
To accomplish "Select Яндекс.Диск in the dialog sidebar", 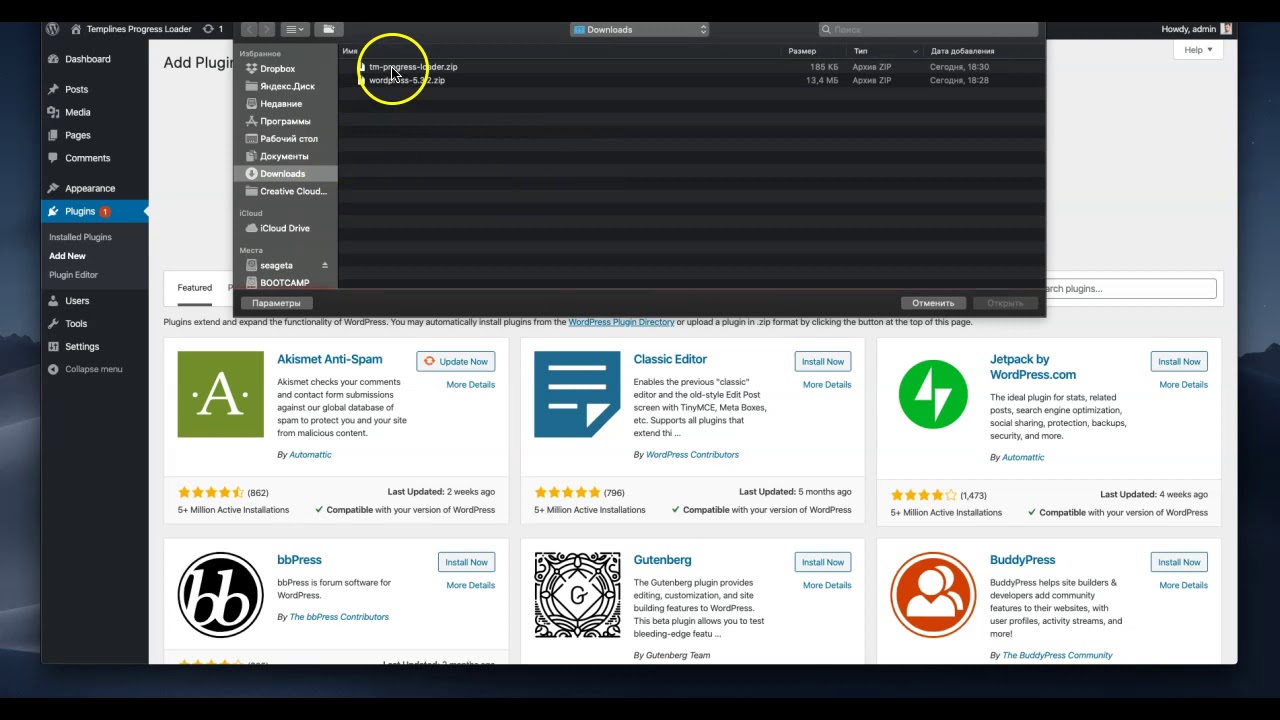I will click(x=287, y=86).
